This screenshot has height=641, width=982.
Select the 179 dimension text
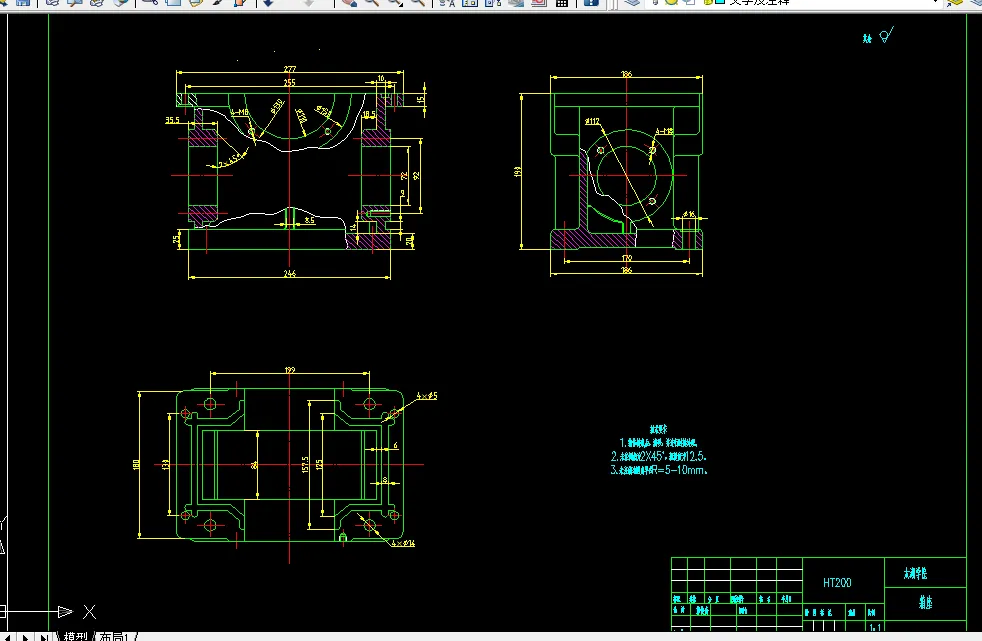point(626,258)
